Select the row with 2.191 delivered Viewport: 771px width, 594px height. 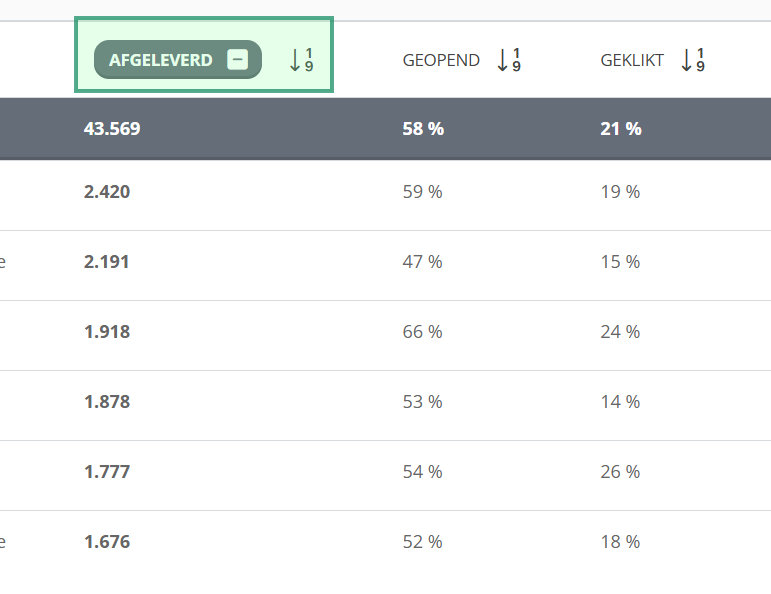107,262
